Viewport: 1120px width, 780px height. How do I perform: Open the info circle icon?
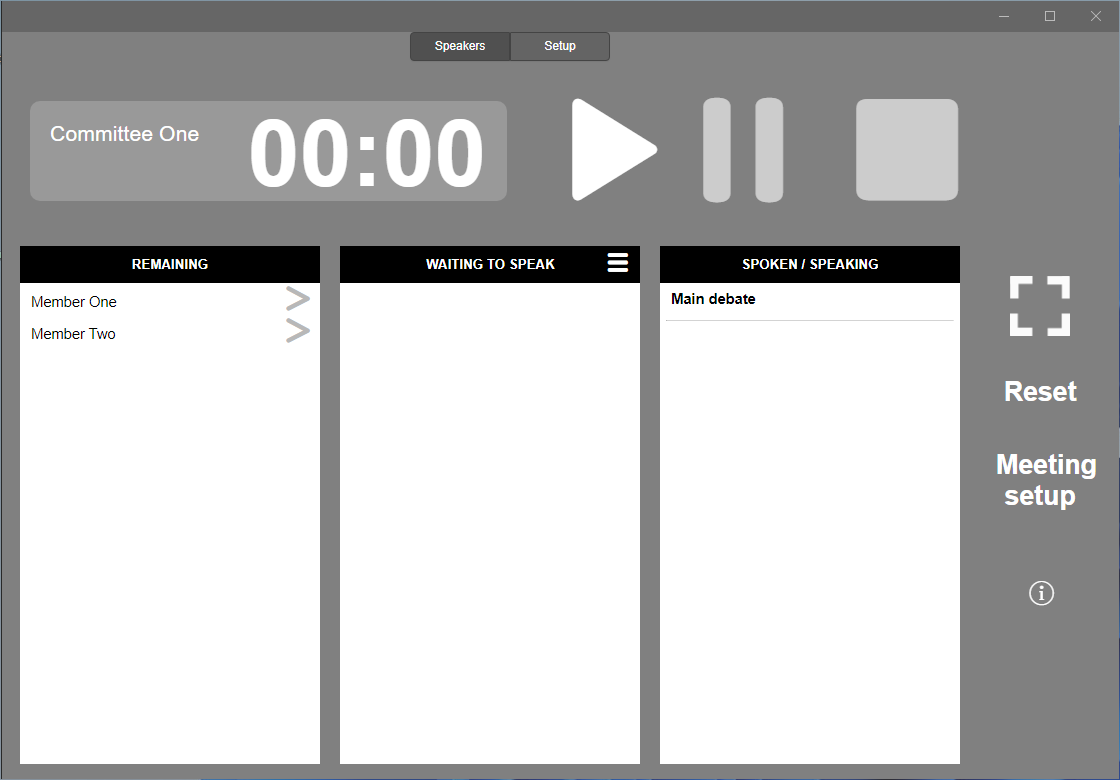(1041, 593)
